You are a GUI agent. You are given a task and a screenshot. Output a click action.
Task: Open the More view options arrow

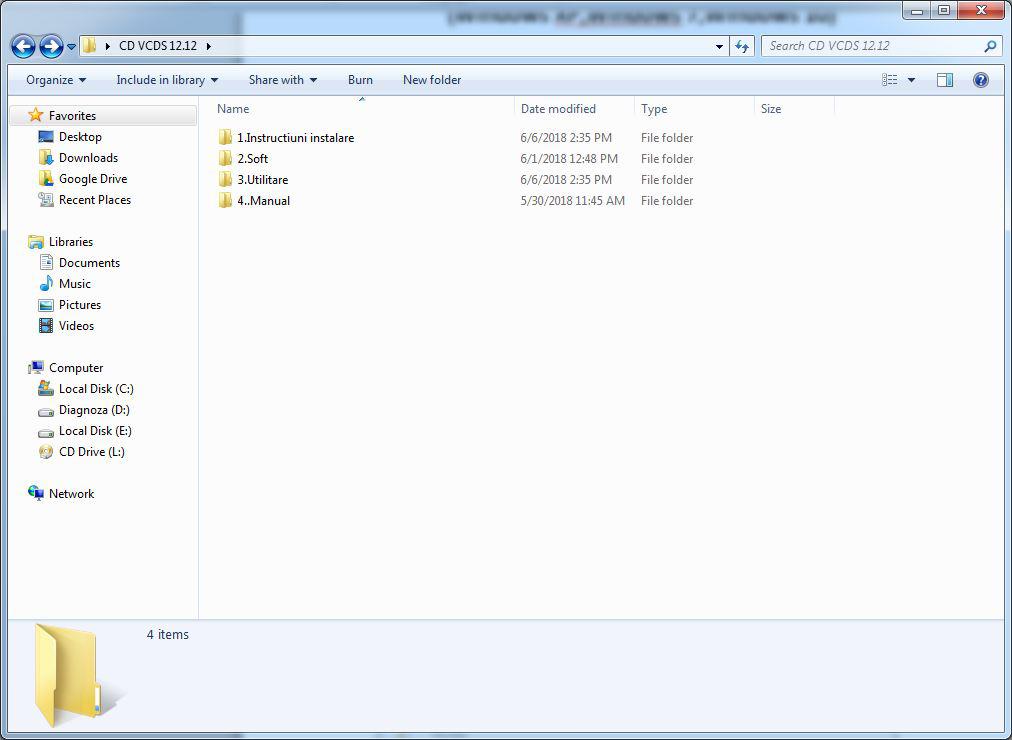click(x=911, y=80)
